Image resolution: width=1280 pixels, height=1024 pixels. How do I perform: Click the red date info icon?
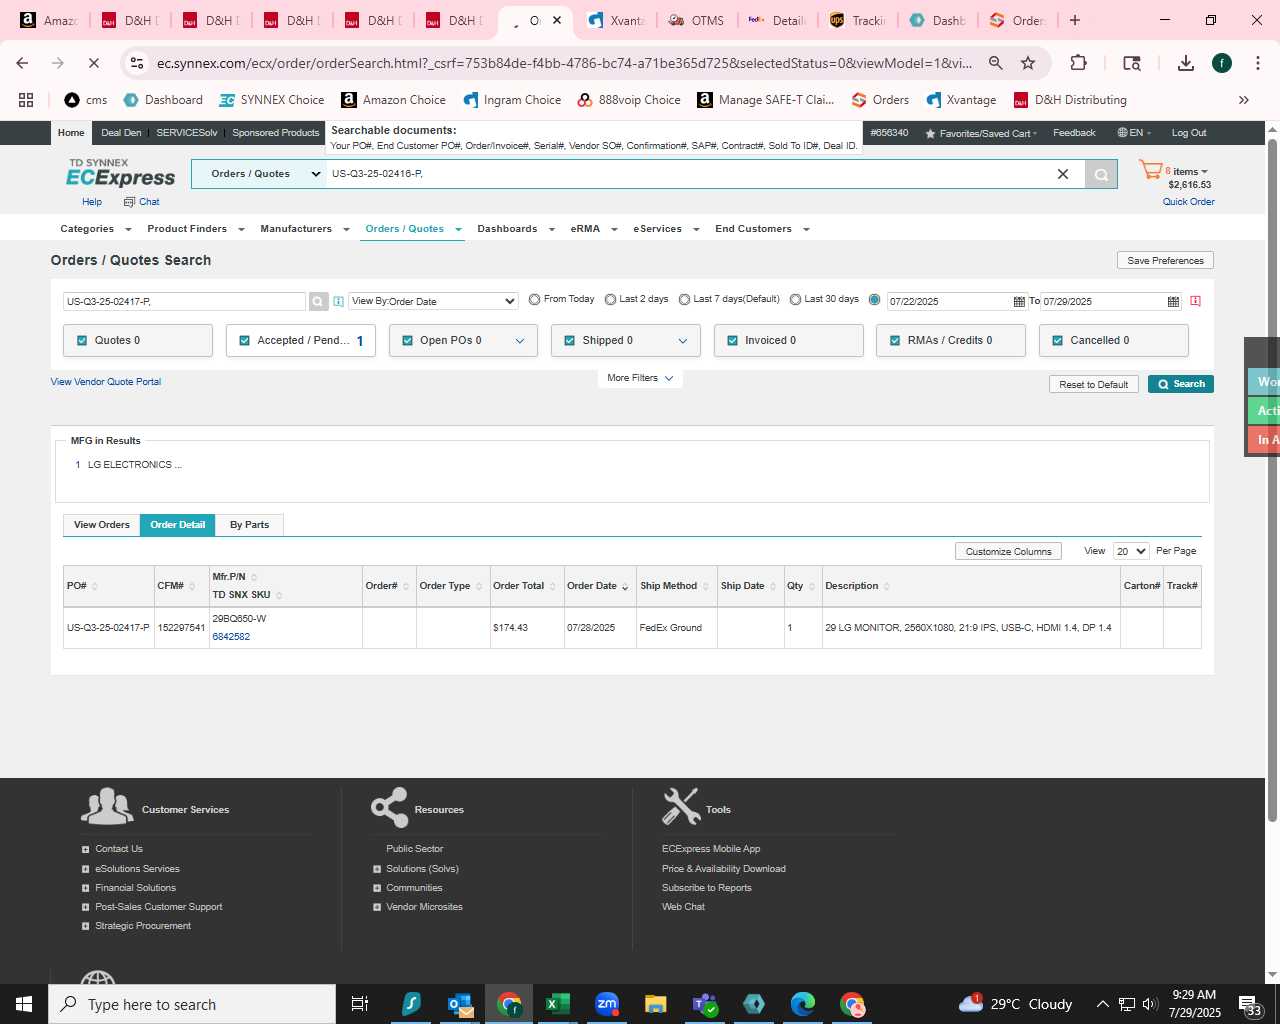click(1195, 301)
